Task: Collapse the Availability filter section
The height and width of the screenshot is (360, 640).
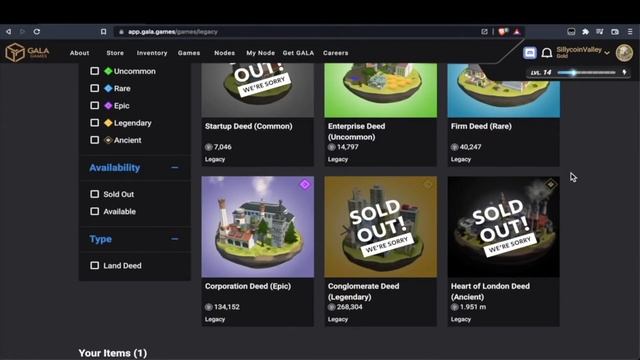Action: click(175, 167)
